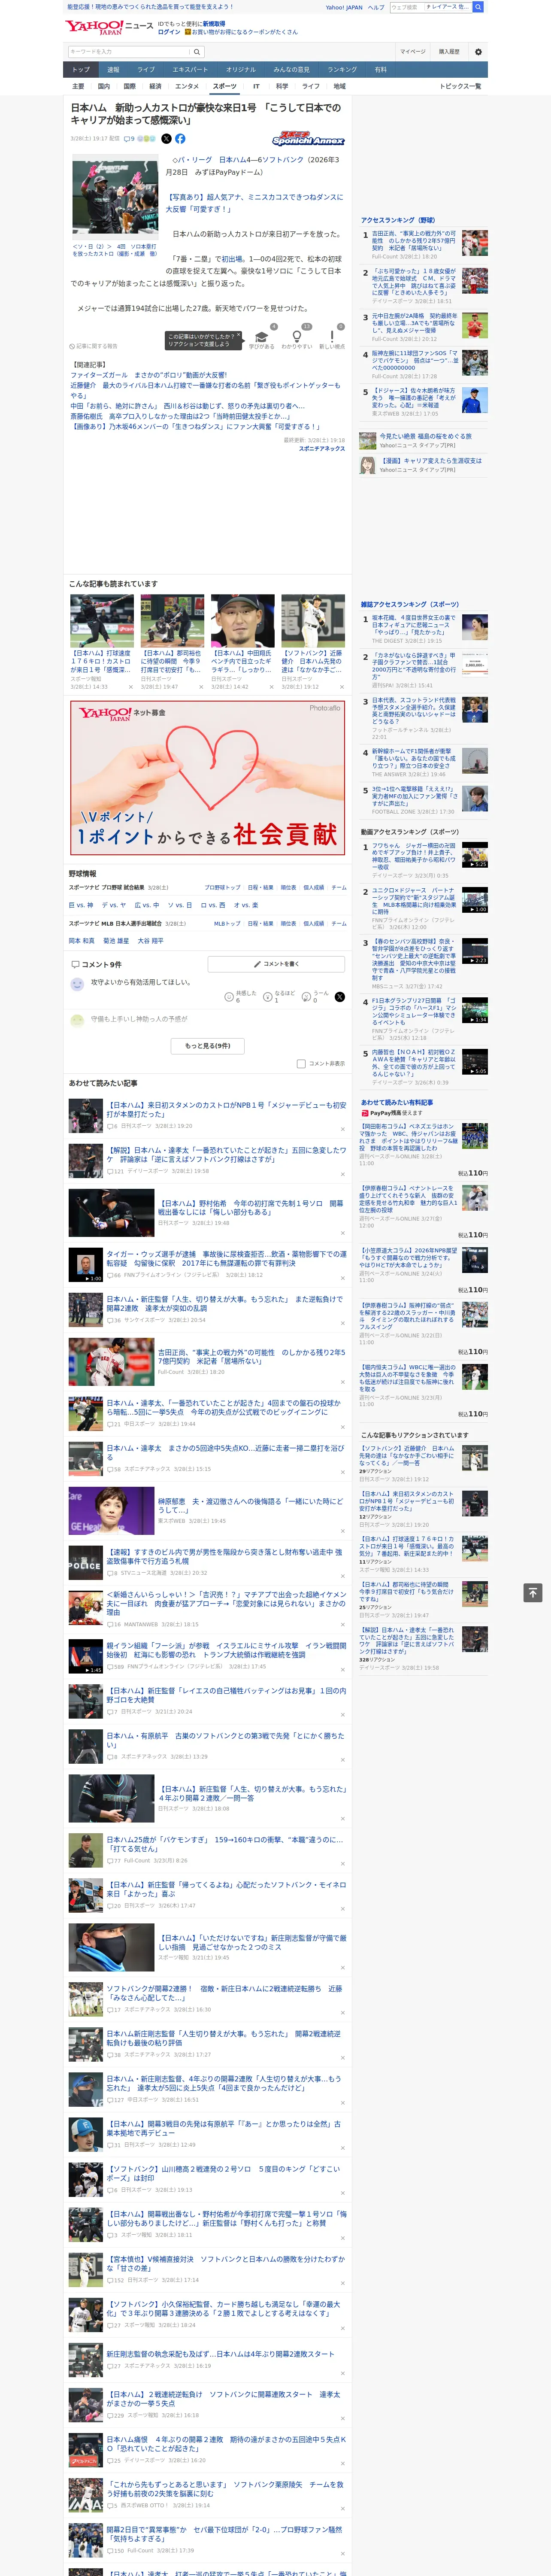Click the コメントを書く button
The width and height of the screenshot is (551, 2576).
(x=276, y=964)
